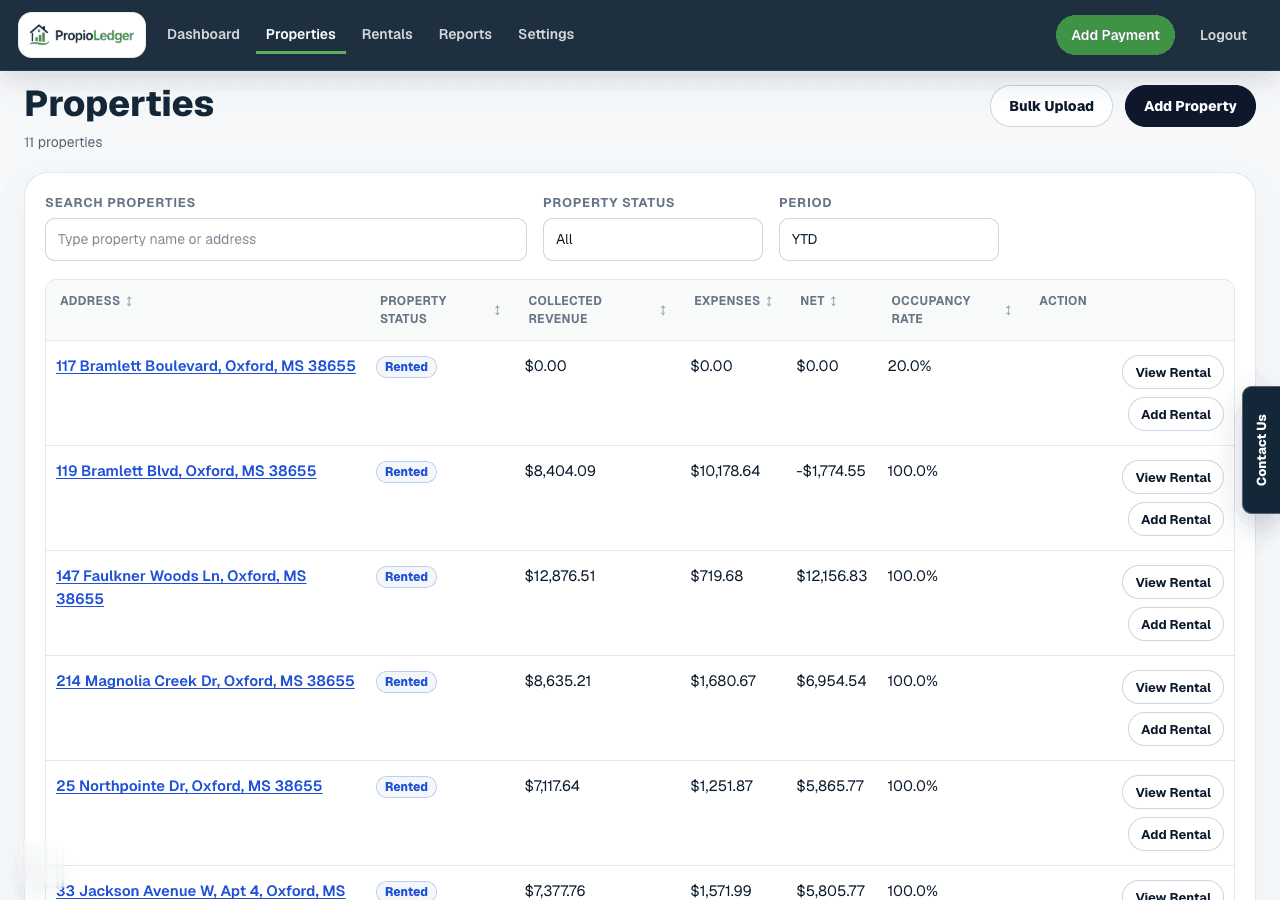This screenshot has width=1280, height=900.
Task: View Rental for 117 Bramlett Boulevard
Action: tap(1173, 372)
